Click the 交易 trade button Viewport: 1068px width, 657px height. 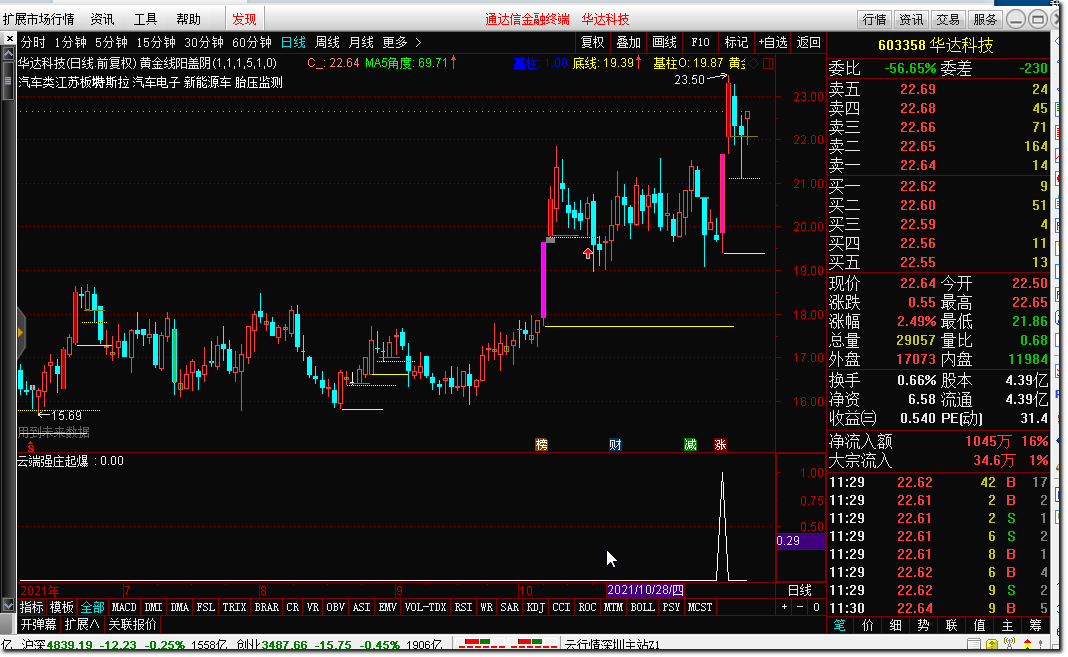click(x=948, y=19)
